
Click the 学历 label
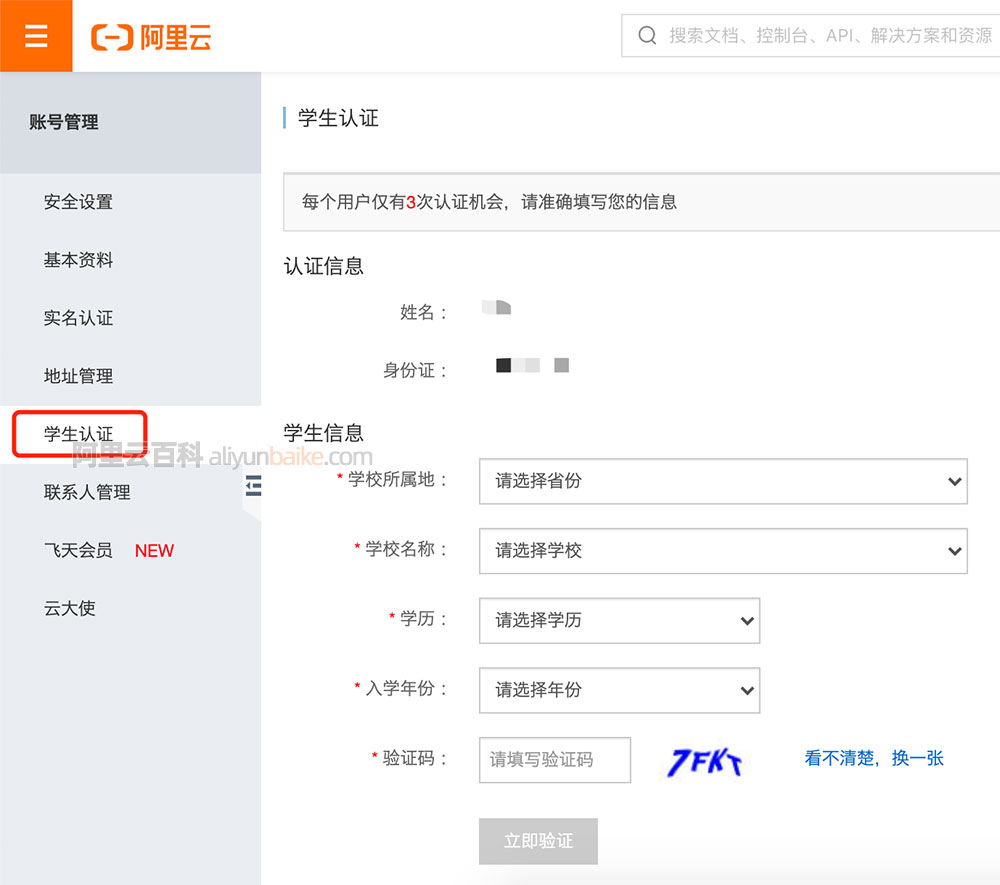point(423,618)
